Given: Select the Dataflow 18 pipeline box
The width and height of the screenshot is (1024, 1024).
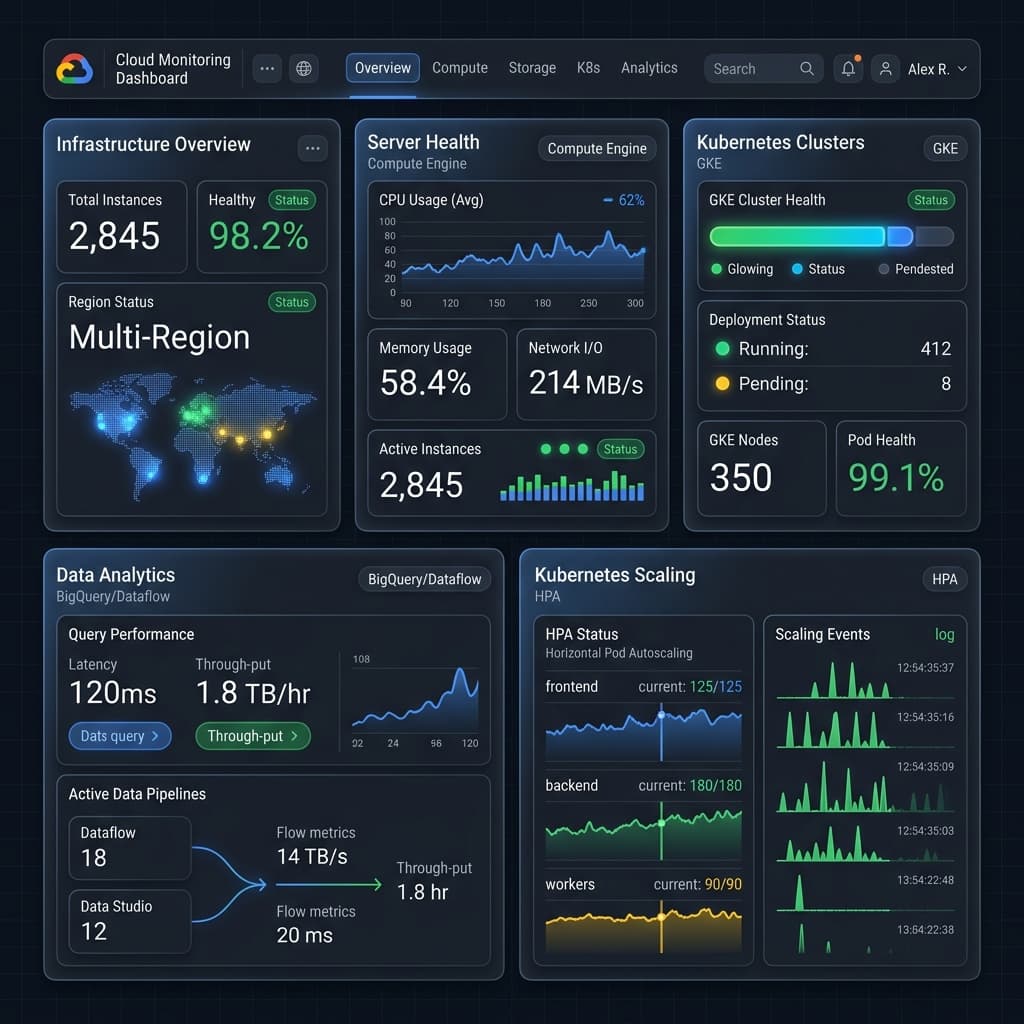Looking at the screenshot, I should point(130,848).
